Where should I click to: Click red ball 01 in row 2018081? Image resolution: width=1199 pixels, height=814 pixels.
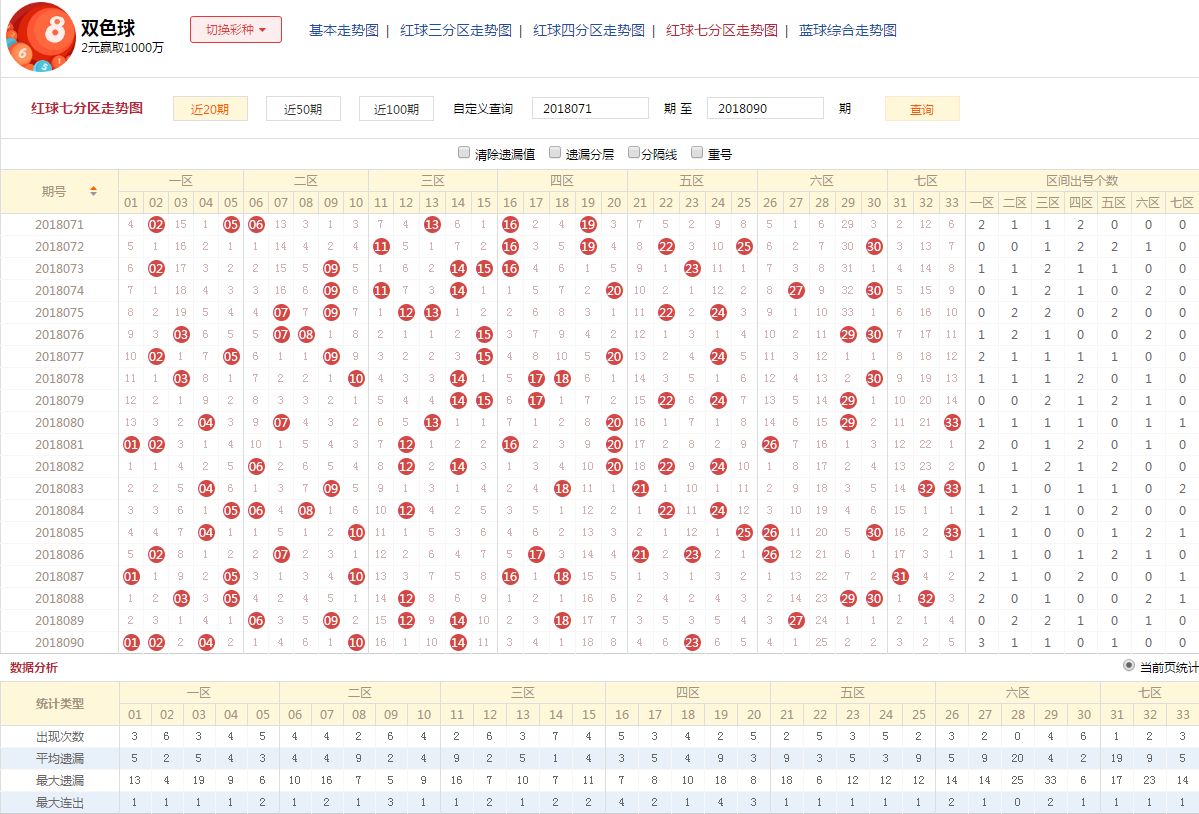click(x=131, y=445)
